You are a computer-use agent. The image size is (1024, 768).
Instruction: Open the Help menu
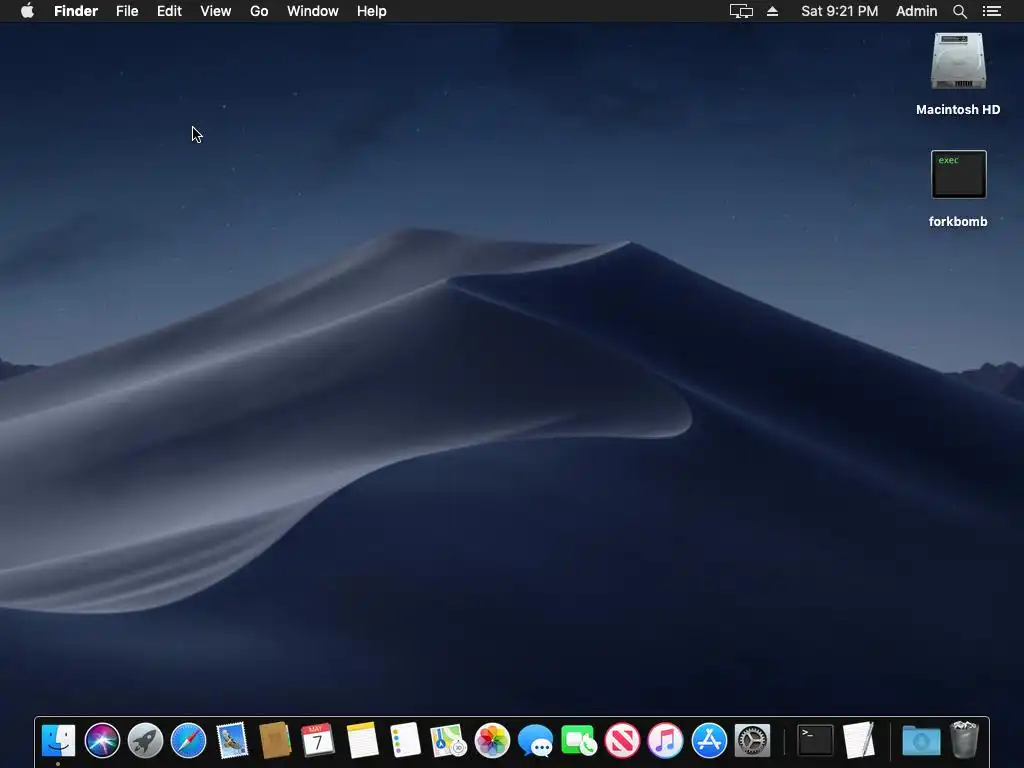372,11
